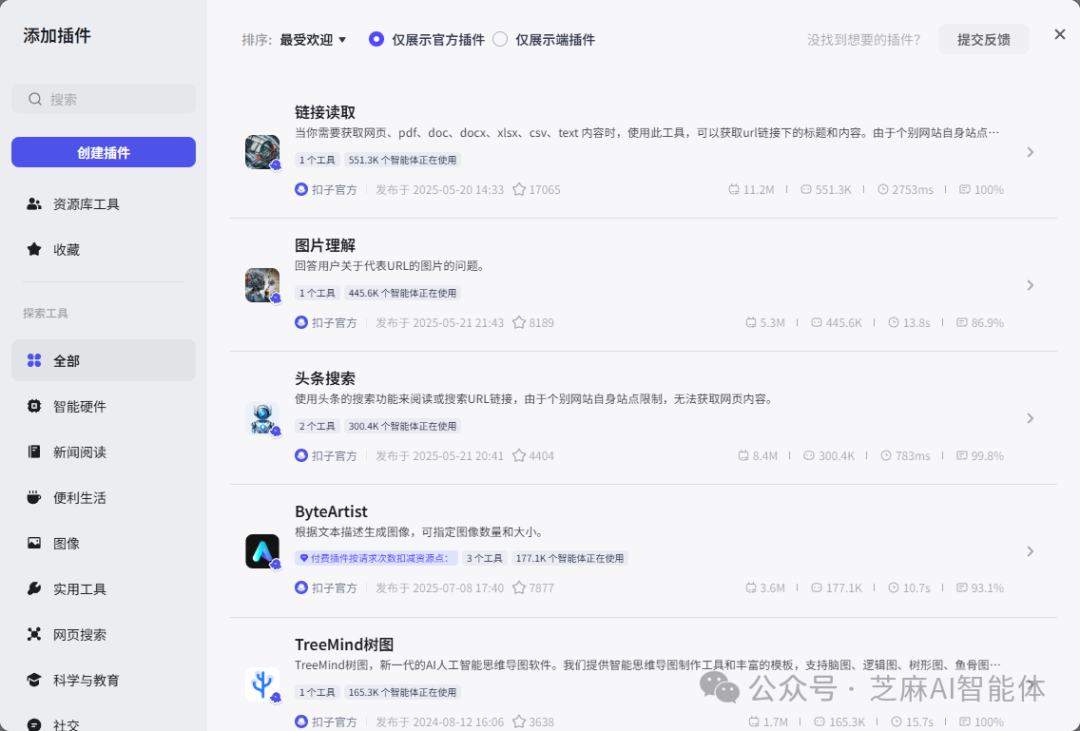Image resolution: width=1080 pixels, height=731 pixels.
Task: Click the 科学与教育 graduation cap icon
Action: point(34,679)
